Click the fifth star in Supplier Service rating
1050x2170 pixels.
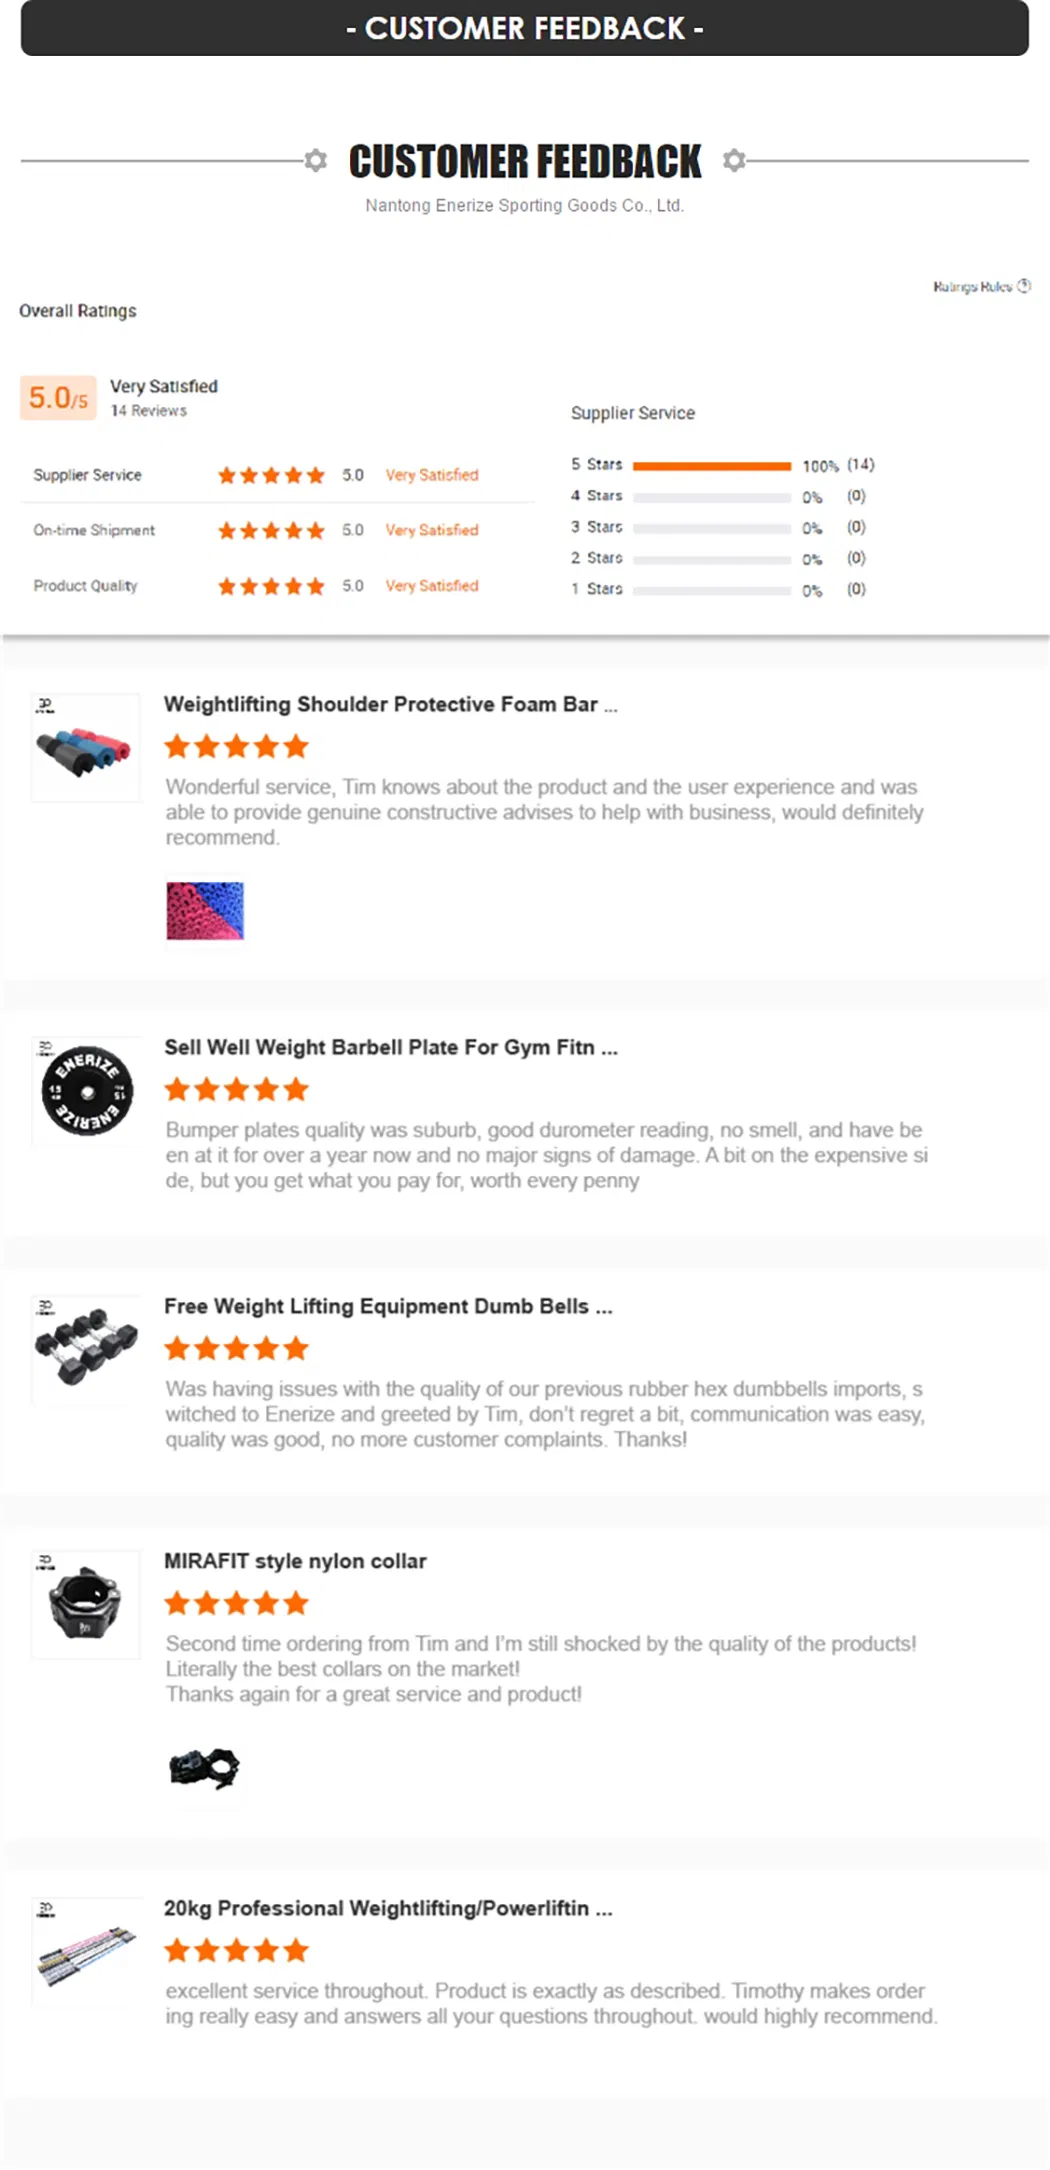pos(315,475)
